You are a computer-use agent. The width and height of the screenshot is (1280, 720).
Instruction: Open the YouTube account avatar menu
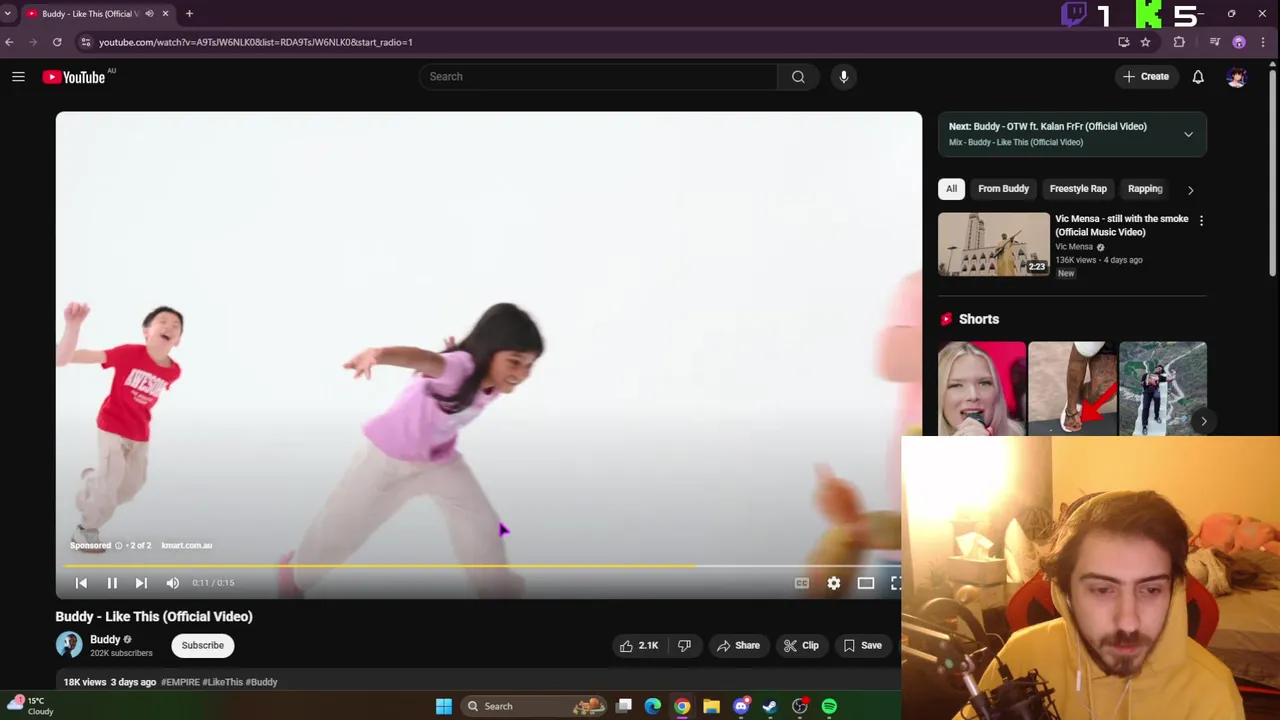tap(1237, 77)
